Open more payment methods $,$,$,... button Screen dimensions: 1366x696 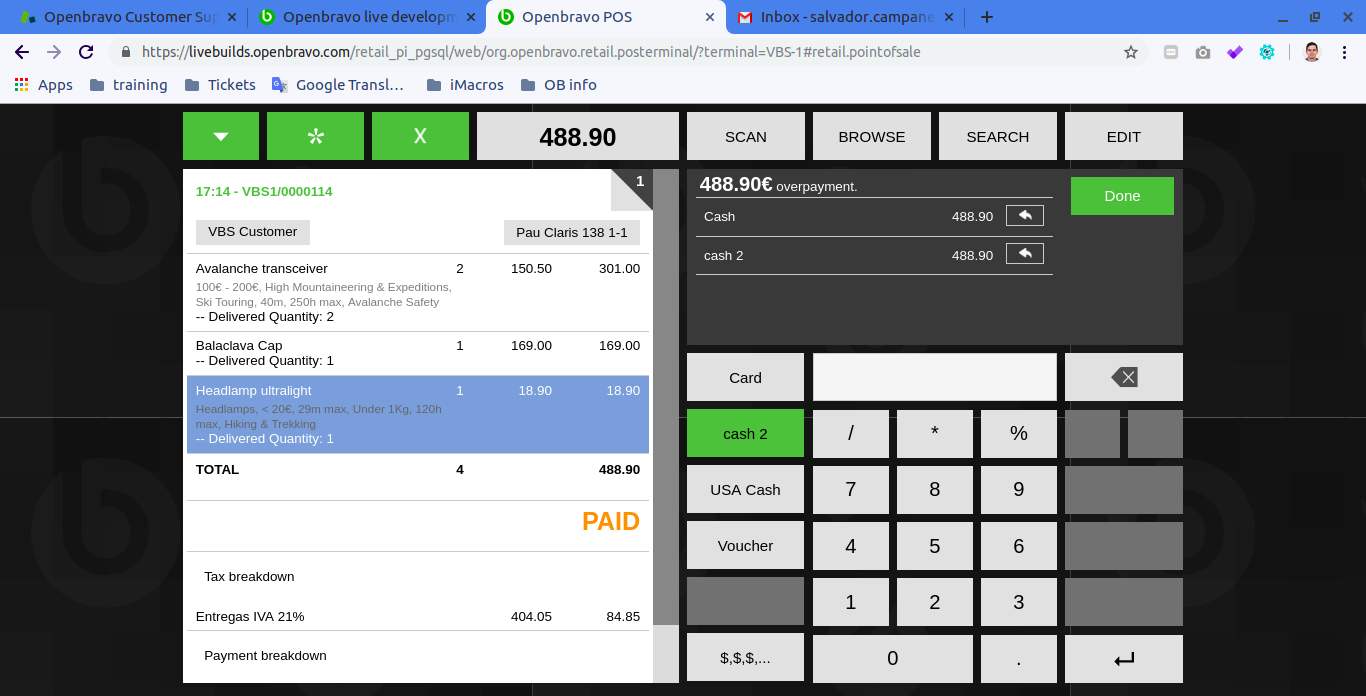(x=745, y=657)
